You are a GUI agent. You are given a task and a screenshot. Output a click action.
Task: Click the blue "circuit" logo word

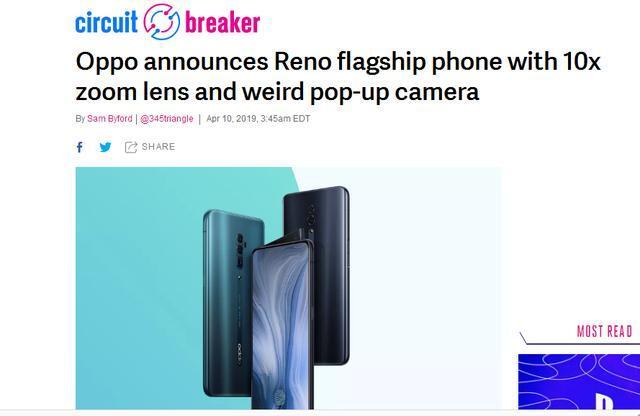pos(107,22)
